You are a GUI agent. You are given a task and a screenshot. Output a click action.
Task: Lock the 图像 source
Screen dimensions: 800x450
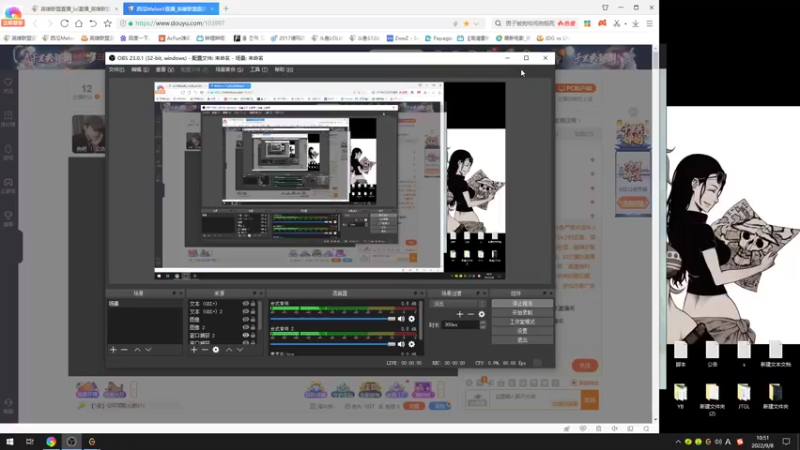pyautogui.click(x=253, y=319)
